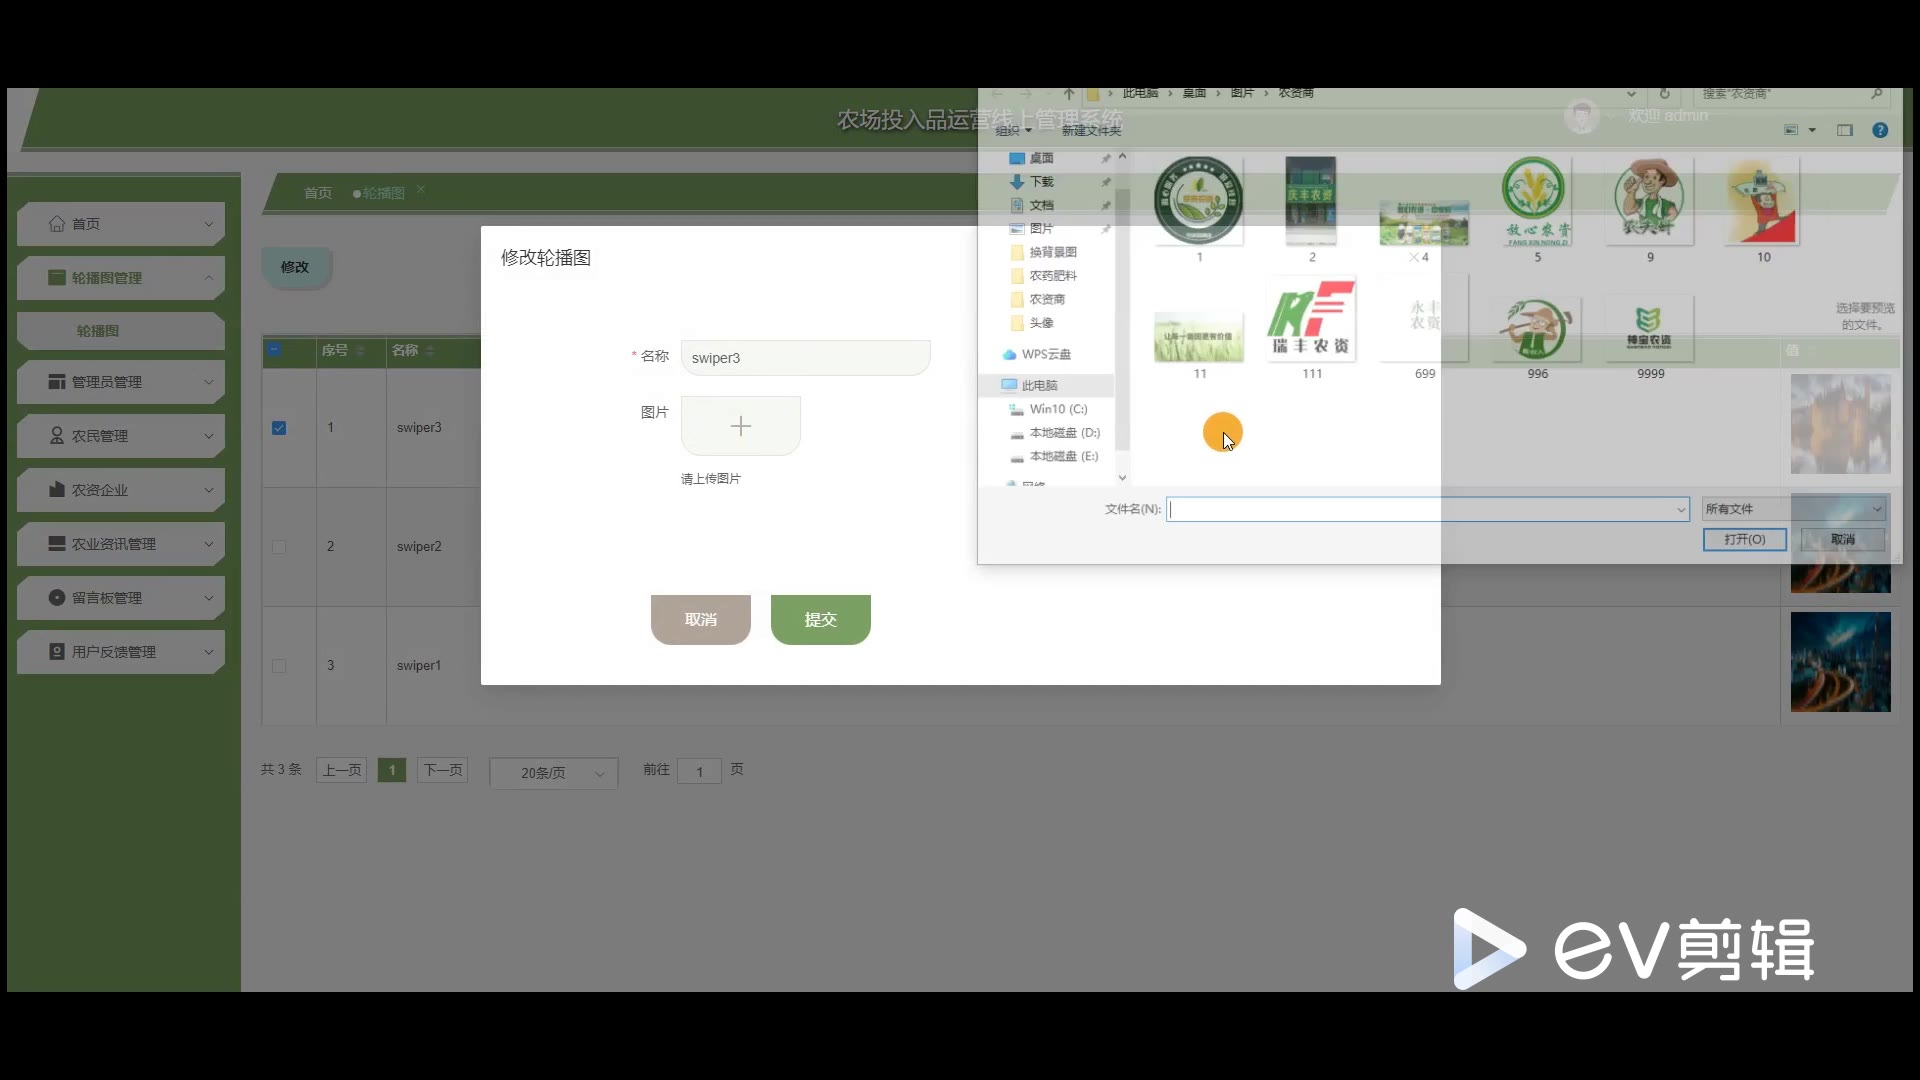The image size is (1920, 1080).
Task: Uncheck the swiper3 row checkbox
Action: pyautogui.click(x=279, y=428)
